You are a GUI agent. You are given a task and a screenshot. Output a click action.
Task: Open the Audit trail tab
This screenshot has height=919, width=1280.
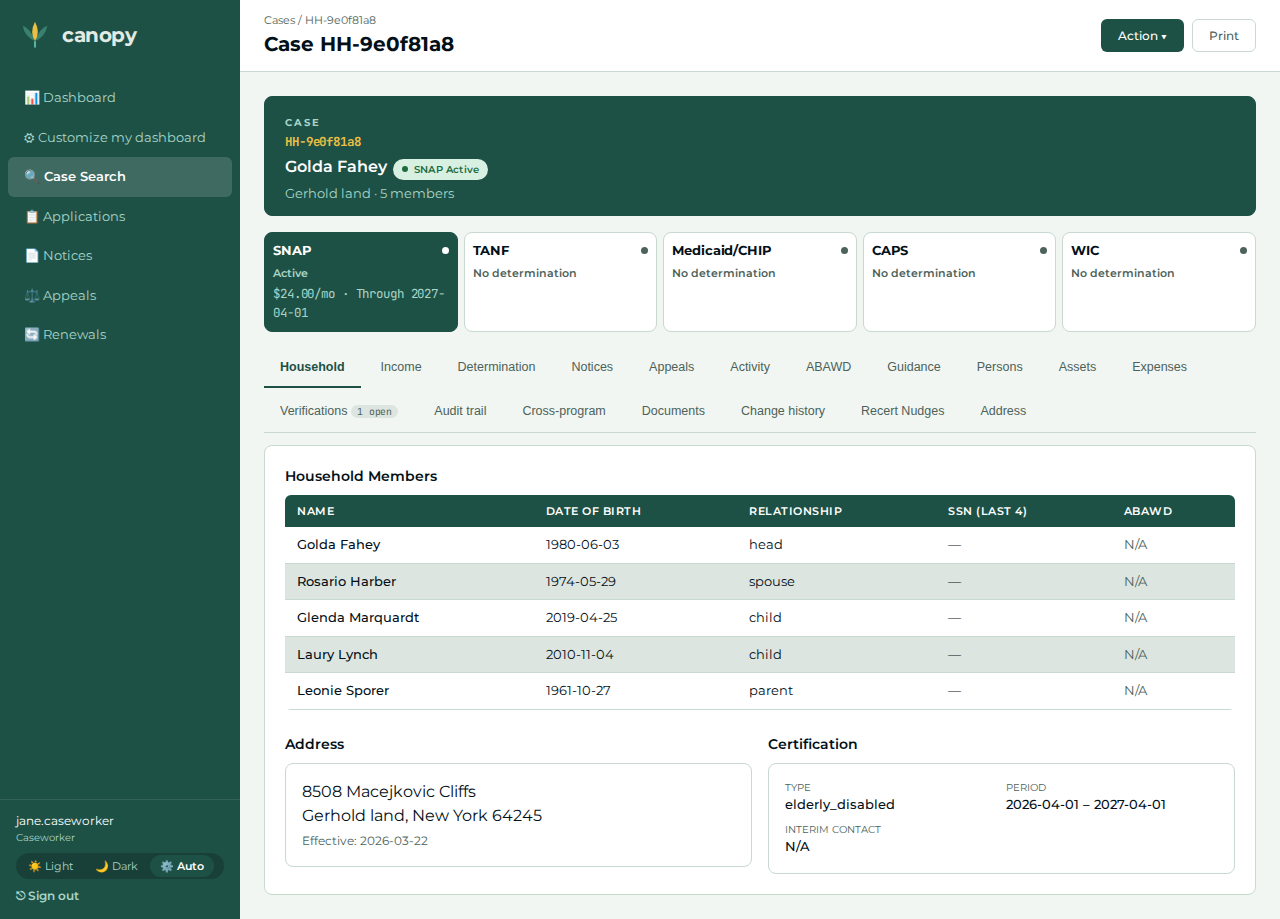click(460, 411)
